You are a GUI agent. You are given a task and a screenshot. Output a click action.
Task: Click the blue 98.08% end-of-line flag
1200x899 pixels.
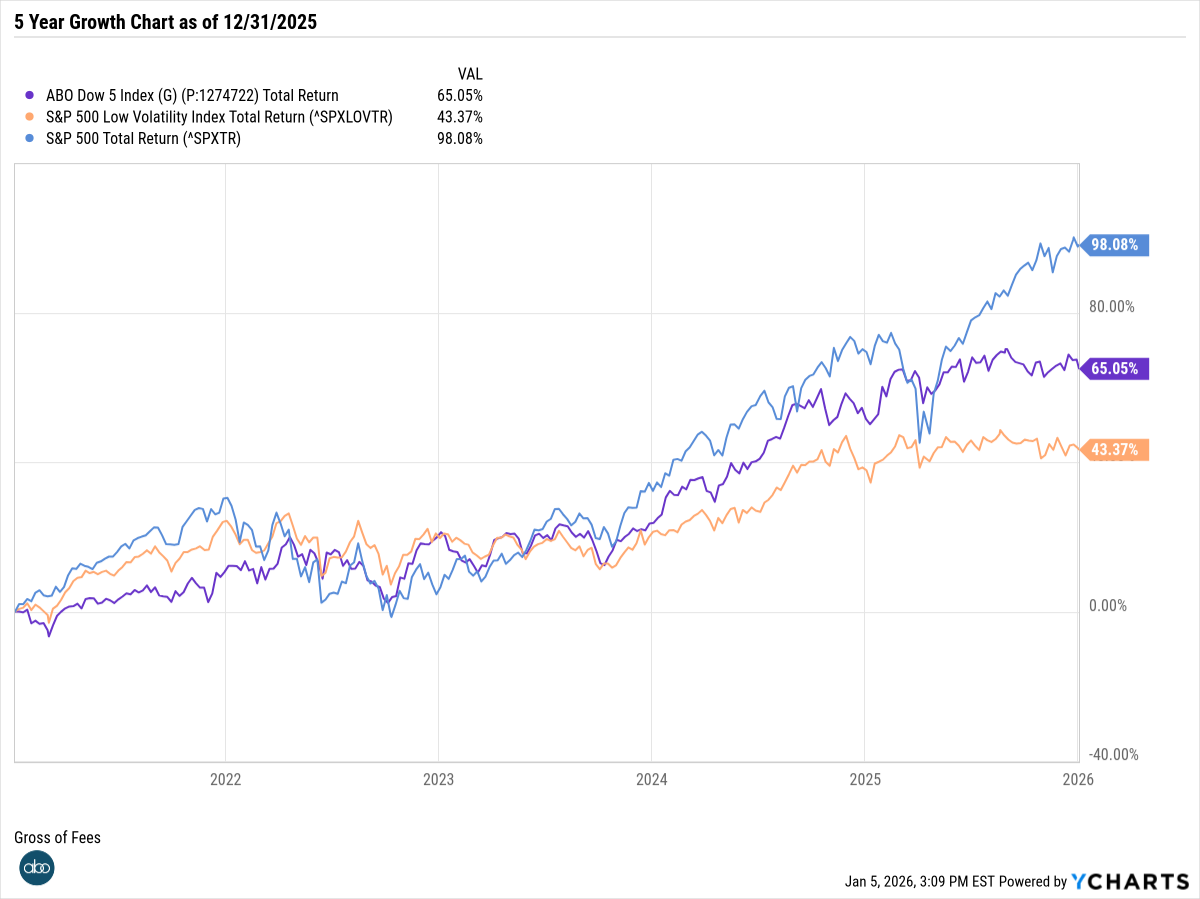tap(1114, 244)
